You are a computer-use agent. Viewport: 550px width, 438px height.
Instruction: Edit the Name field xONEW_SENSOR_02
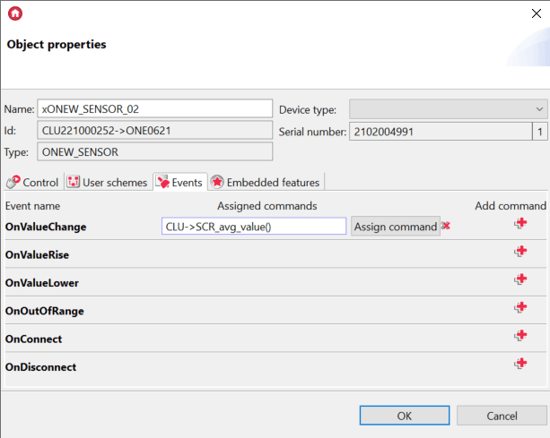(155, 109)
